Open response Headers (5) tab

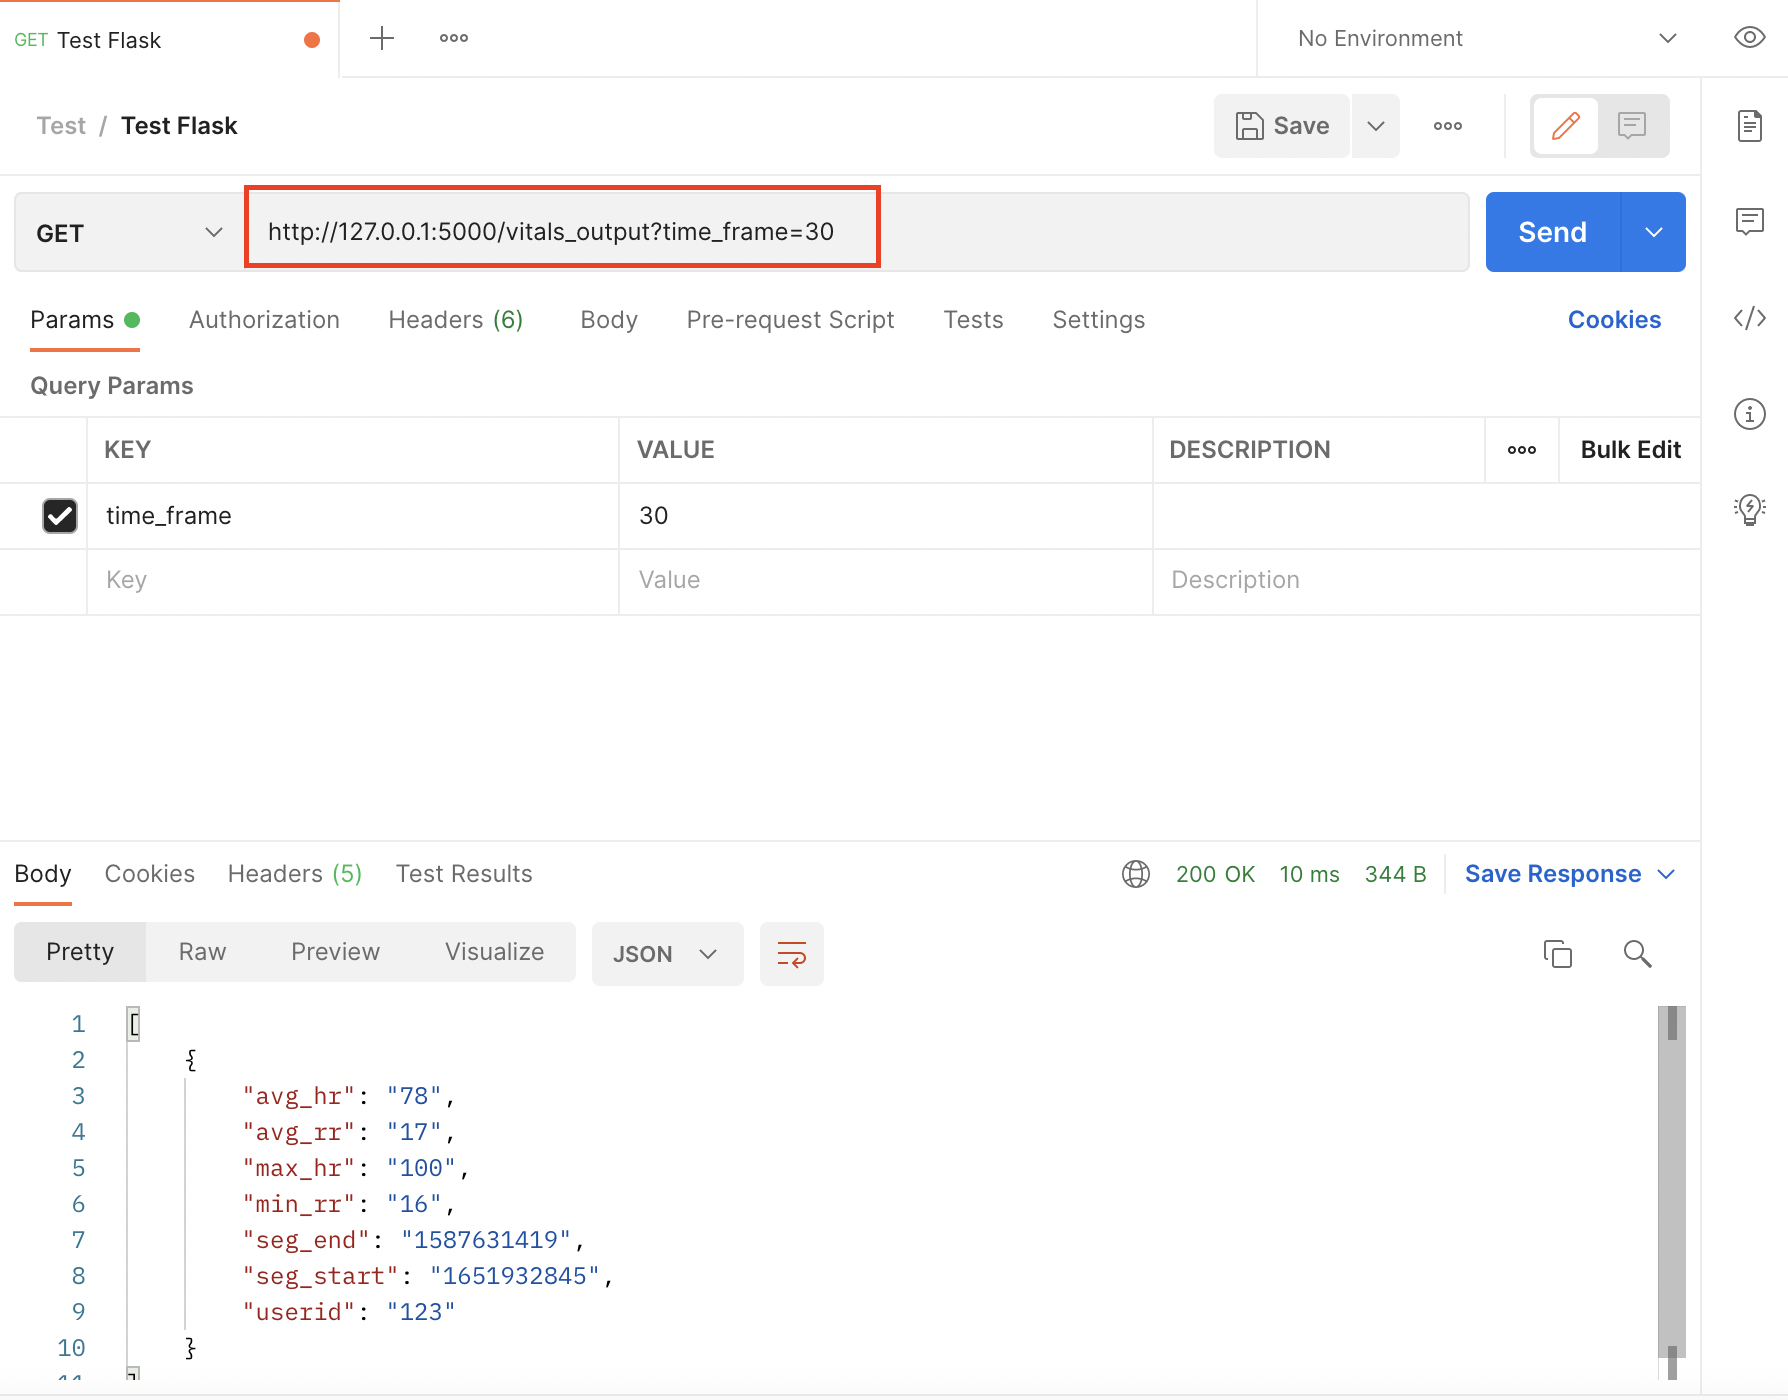point(294,874)
